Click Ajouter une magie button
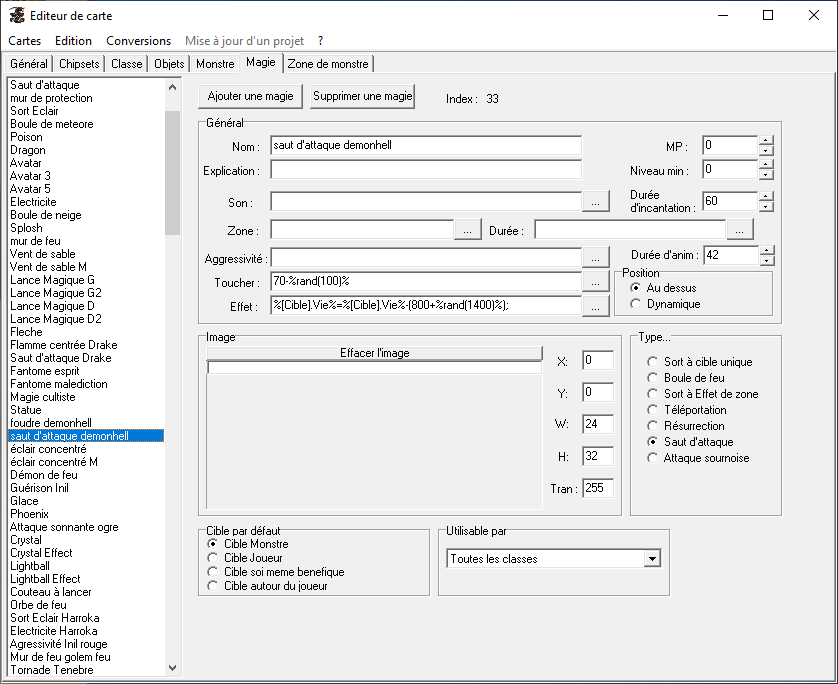 (250, 97)
